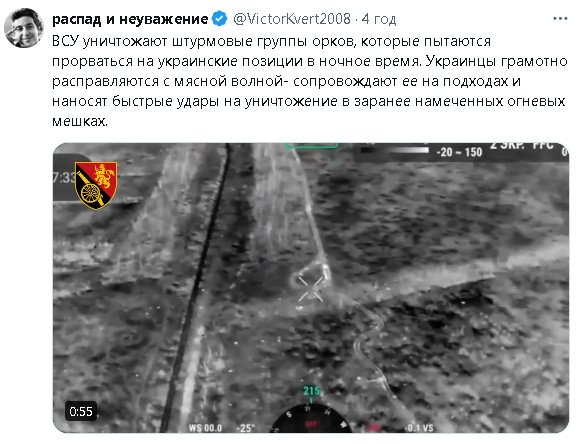Click the white crosshair reticle in video

click(x=311, y=289)
